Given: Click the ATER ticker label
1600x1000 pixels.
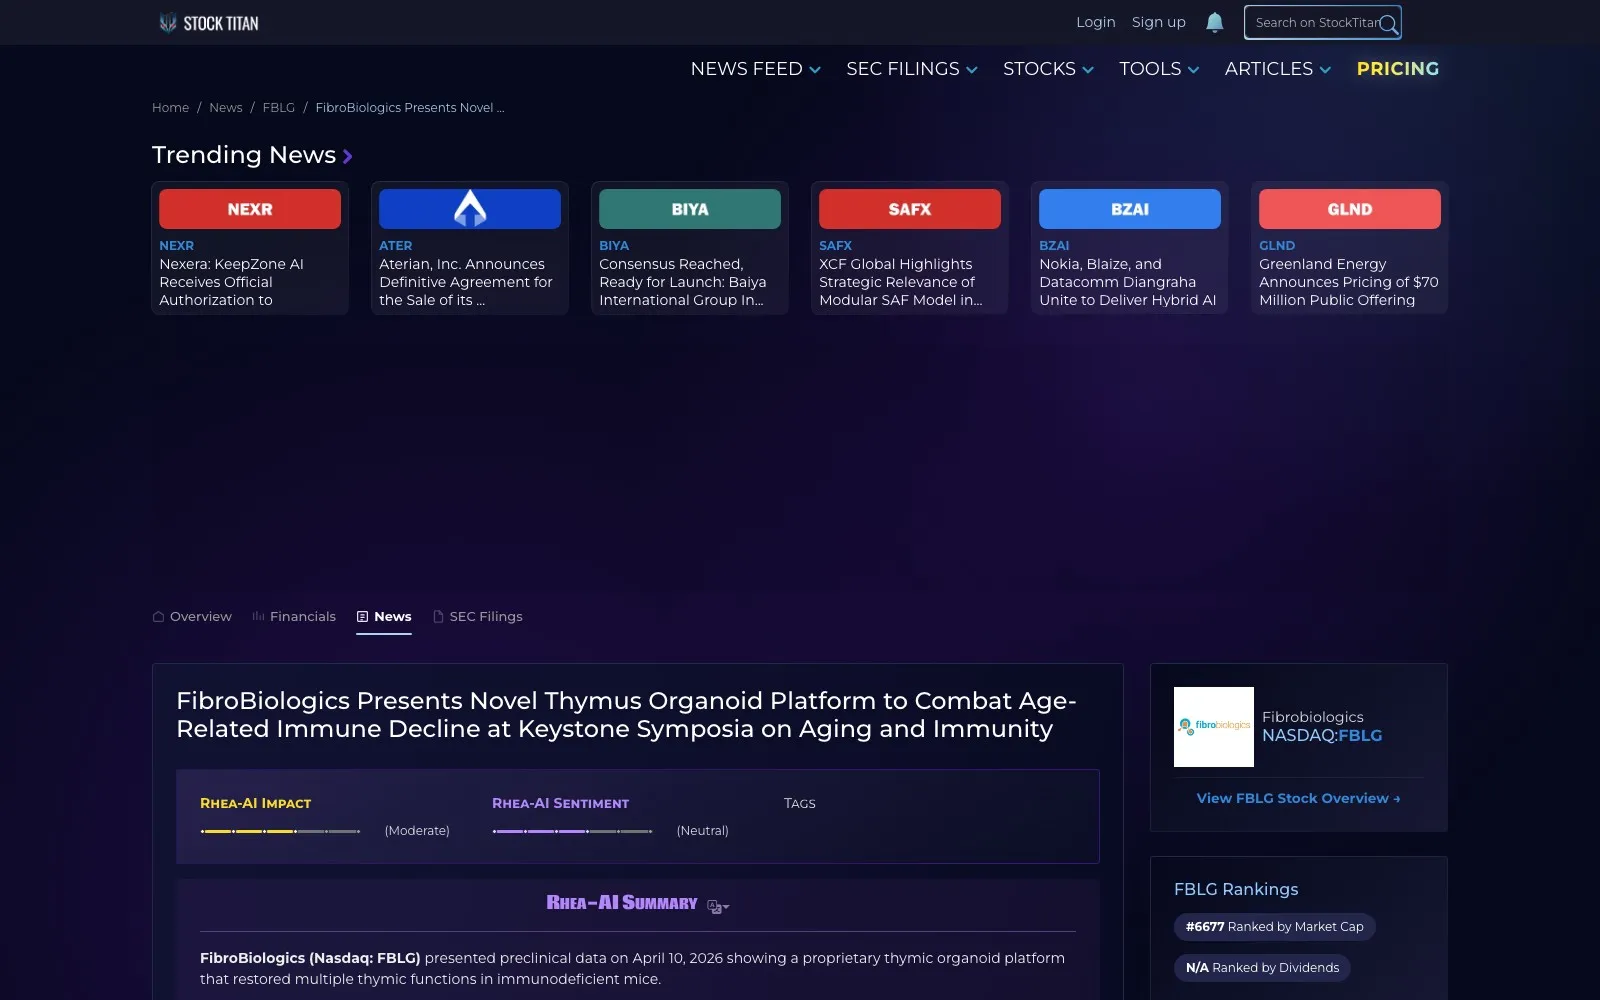Looking at the screenshot, I should [x=396, y=246].
